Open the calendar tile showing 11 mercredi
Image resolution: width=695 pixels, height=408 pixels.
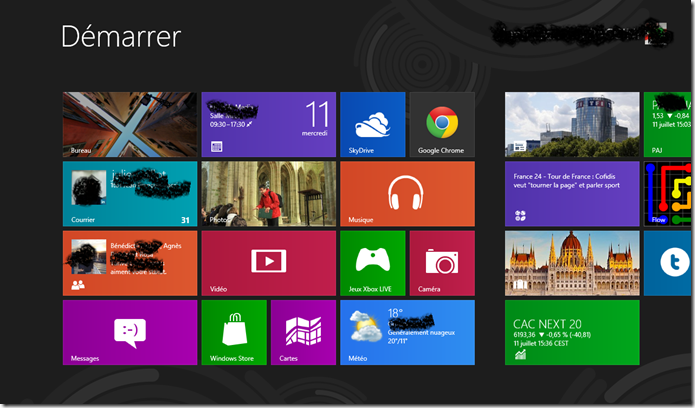tap(269, 125)
